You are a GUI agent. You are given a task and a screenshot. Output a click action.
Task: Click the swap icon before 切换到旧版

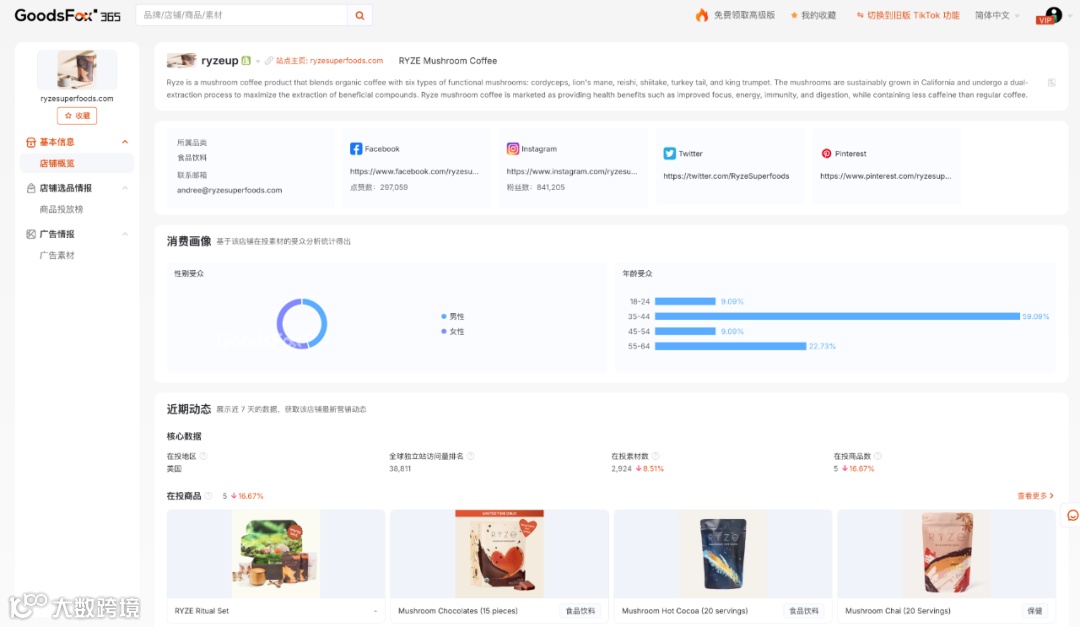(860, 15)
